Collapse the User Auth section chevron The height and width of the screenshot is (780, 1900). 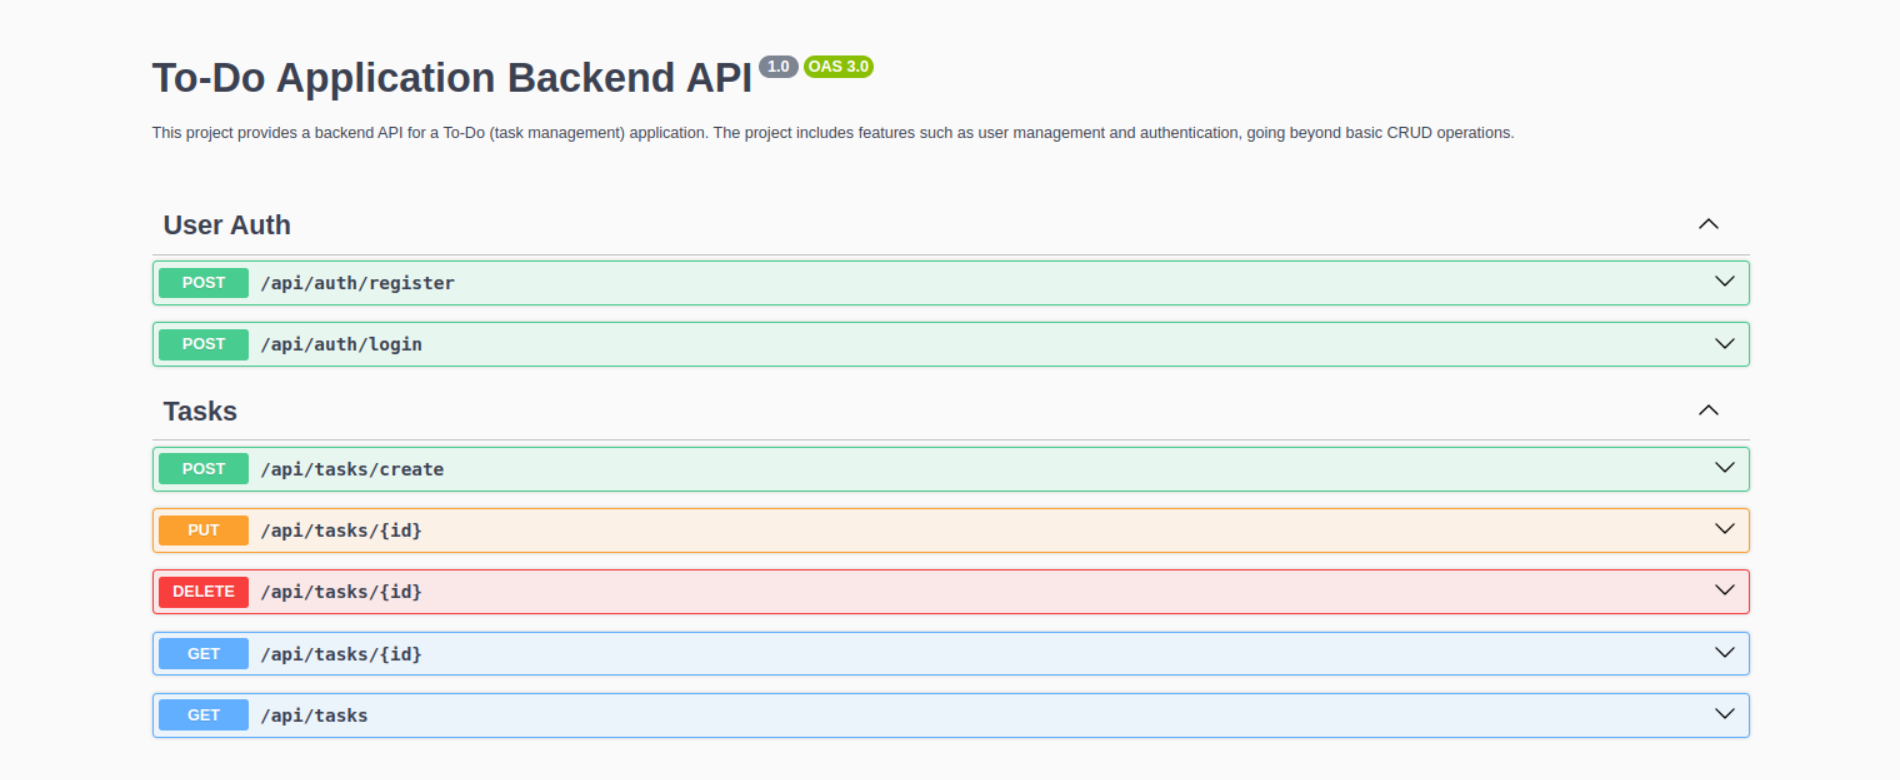tap(1708, 224)
